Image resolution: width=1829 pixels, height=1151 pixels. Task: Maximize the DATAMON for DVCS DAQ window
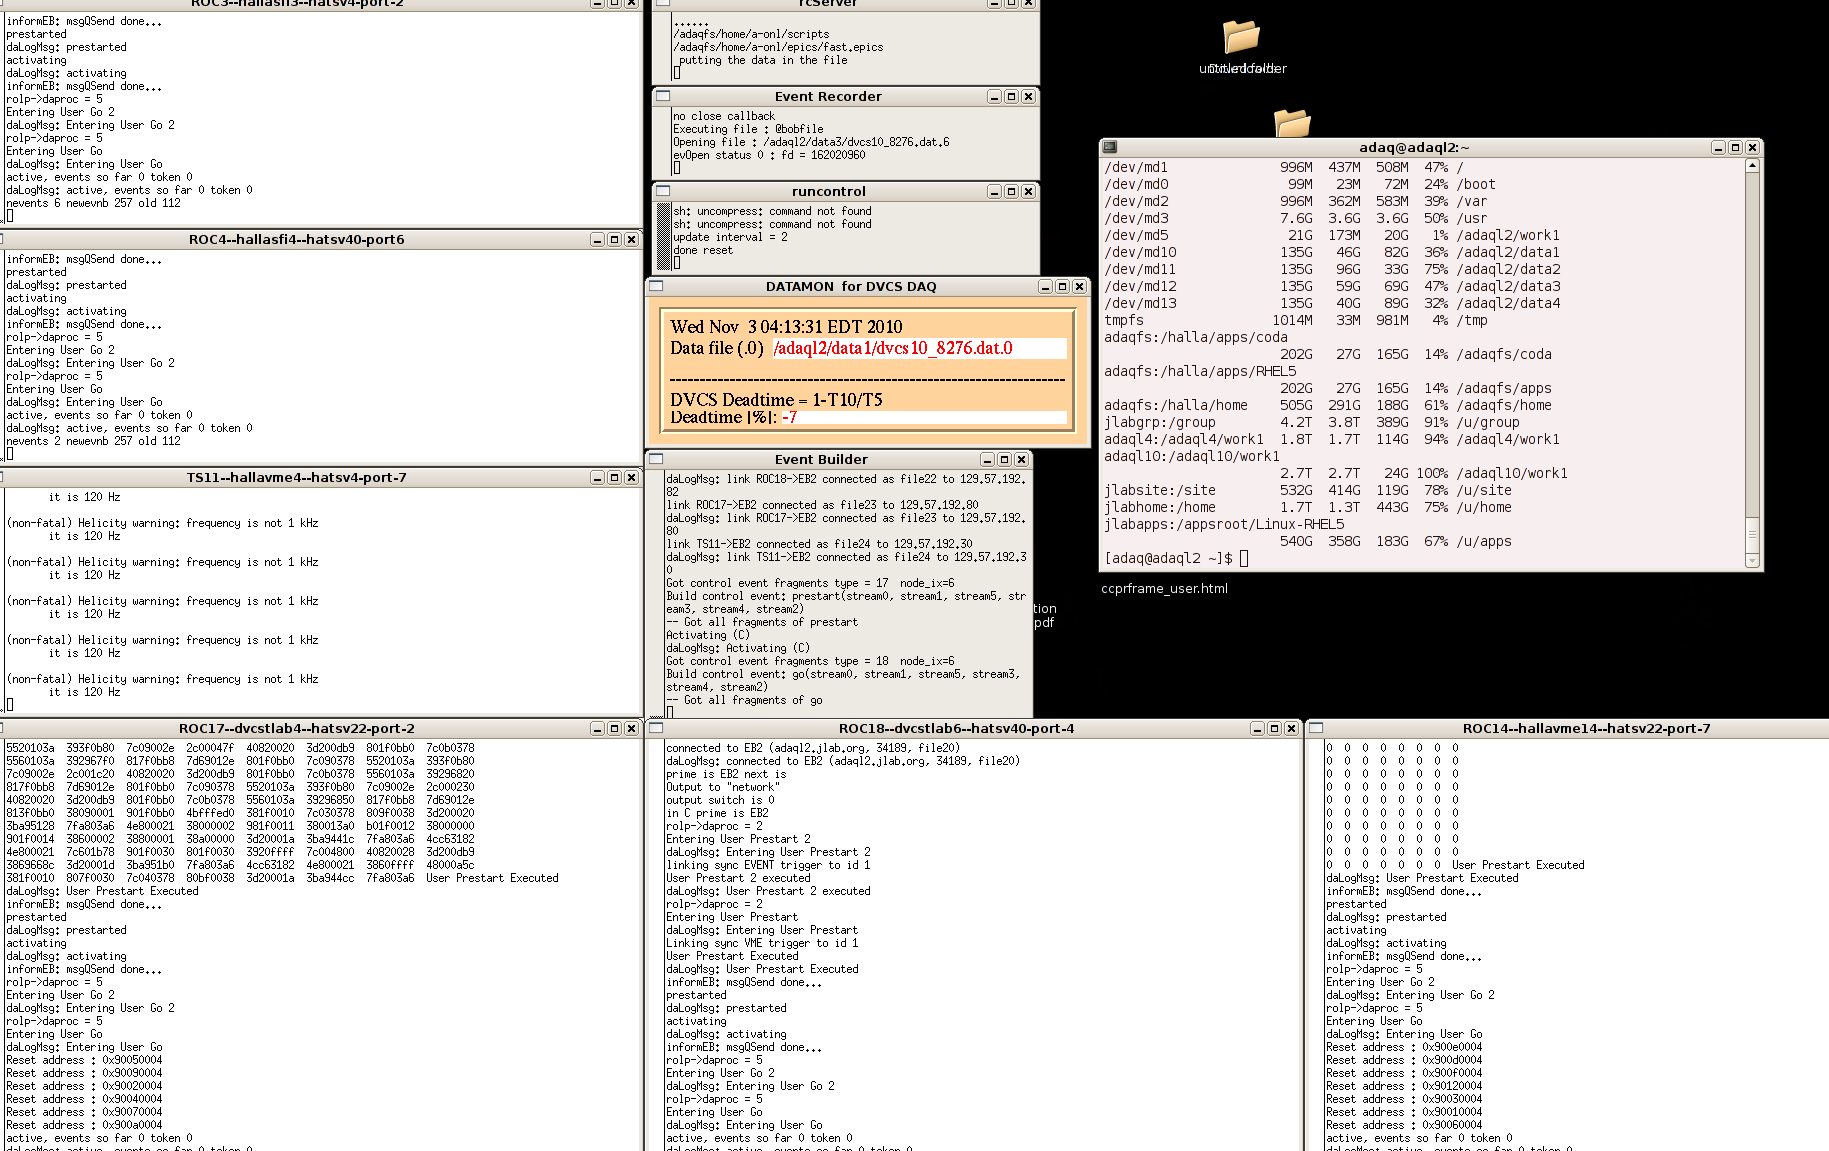(x=1062, y=286)
